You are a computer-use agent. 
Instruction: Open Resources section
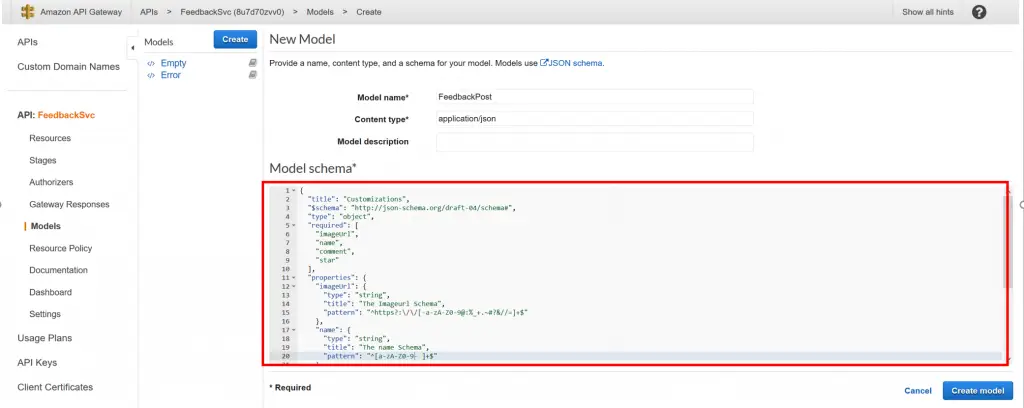click(50, 138)
